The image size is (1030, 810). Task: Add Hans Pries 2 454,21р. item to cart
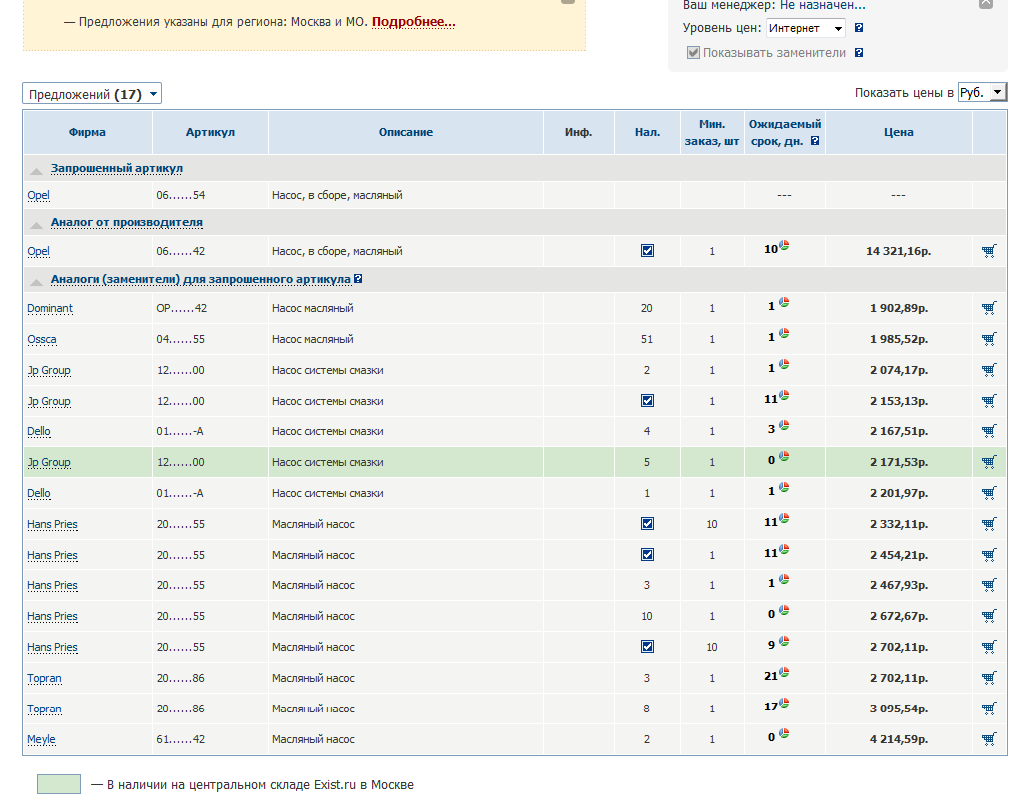989,555
